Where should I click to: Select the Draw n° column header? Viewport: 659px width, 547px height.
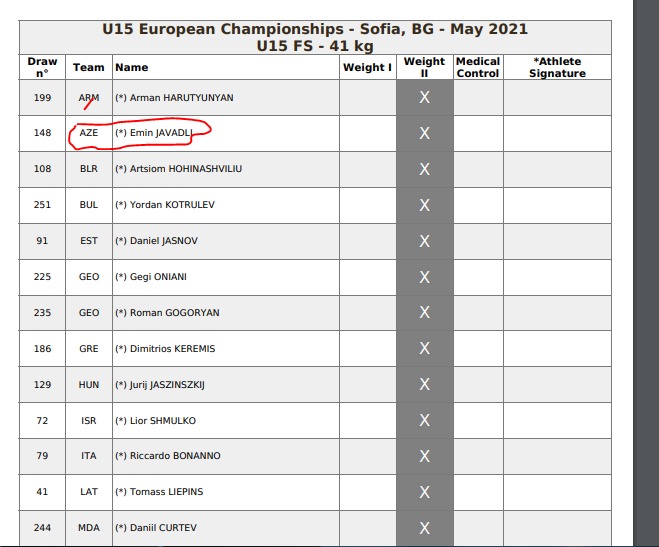(x=42, y=67)
